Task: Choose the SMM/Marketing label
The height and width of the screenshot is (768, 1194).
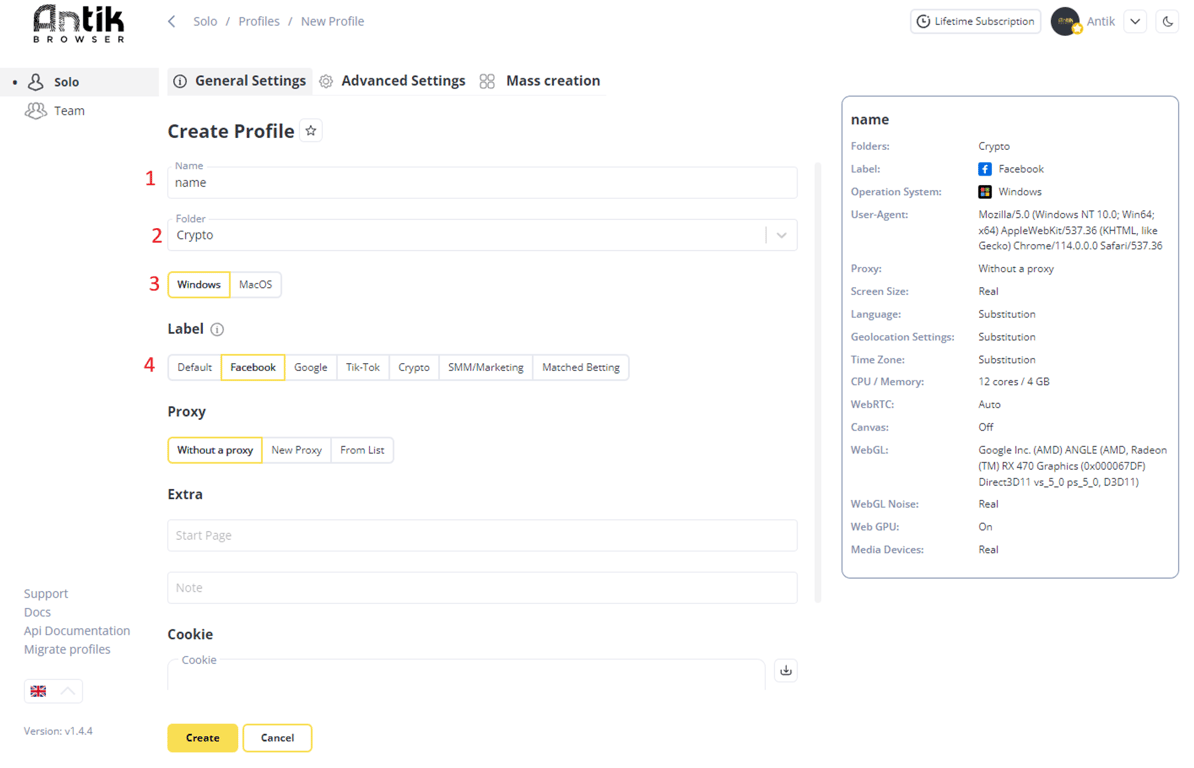Action: (x=486, y=368)
